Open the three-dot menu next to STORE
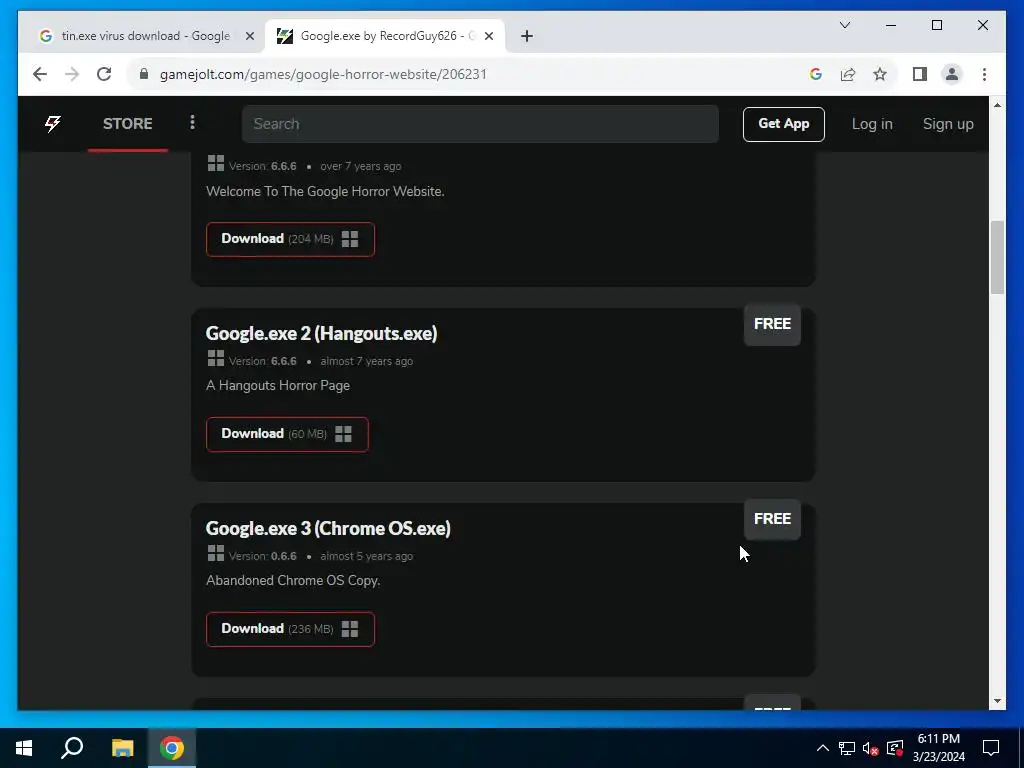 tap(192, 123)
